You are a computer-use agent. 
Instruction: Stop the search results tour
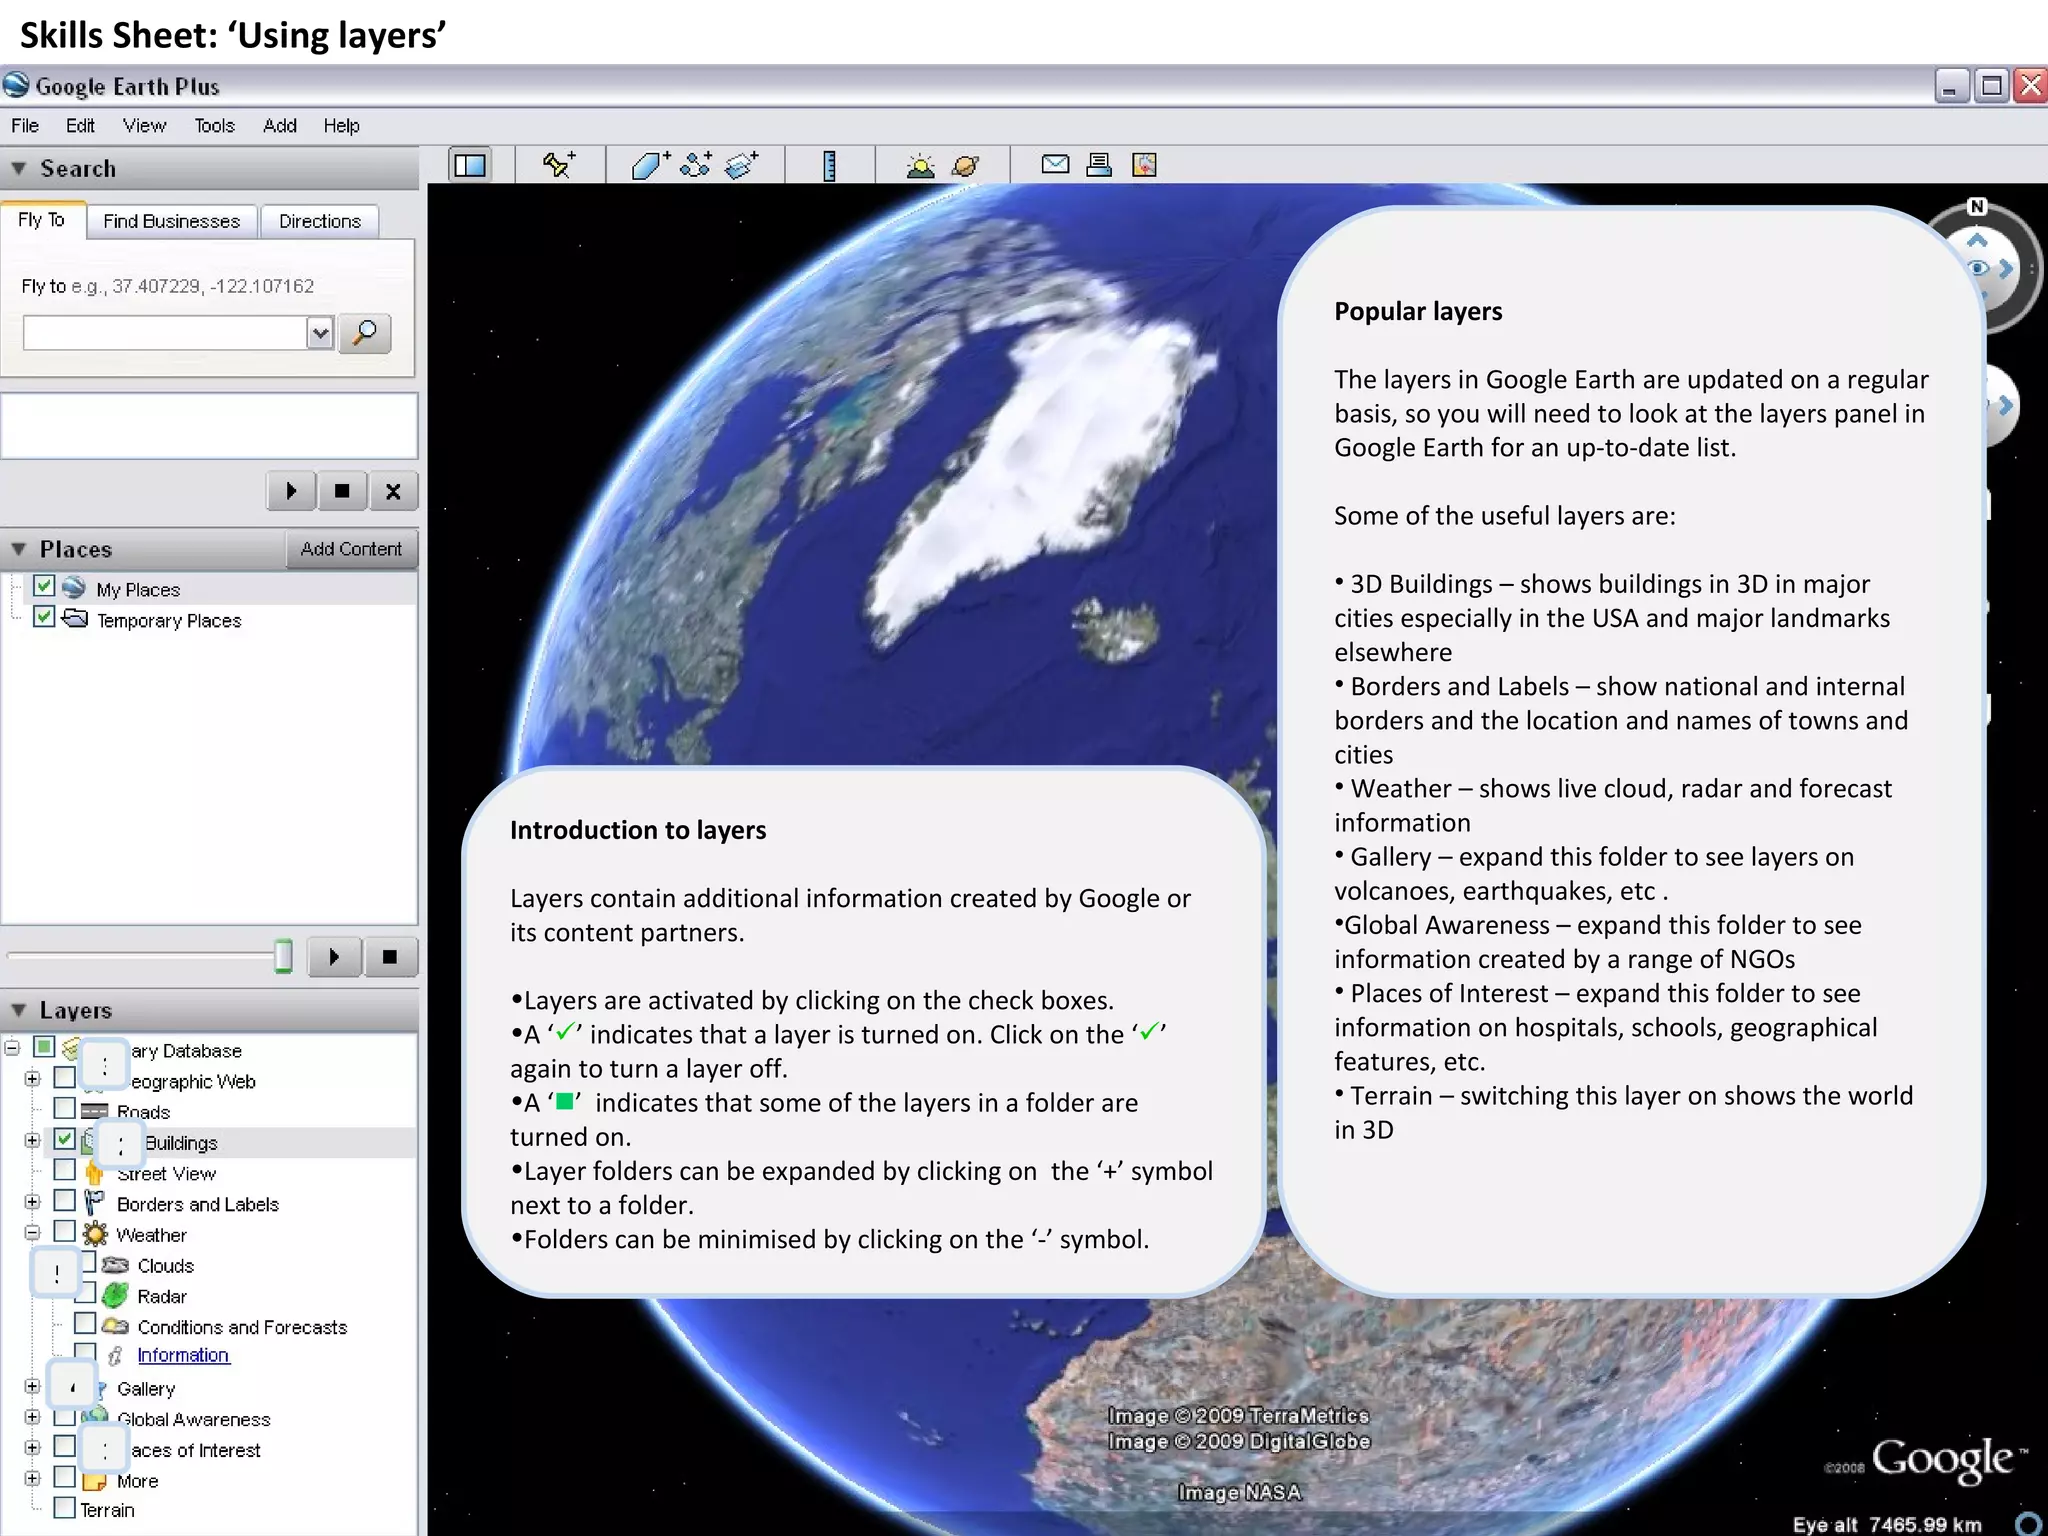342,491
